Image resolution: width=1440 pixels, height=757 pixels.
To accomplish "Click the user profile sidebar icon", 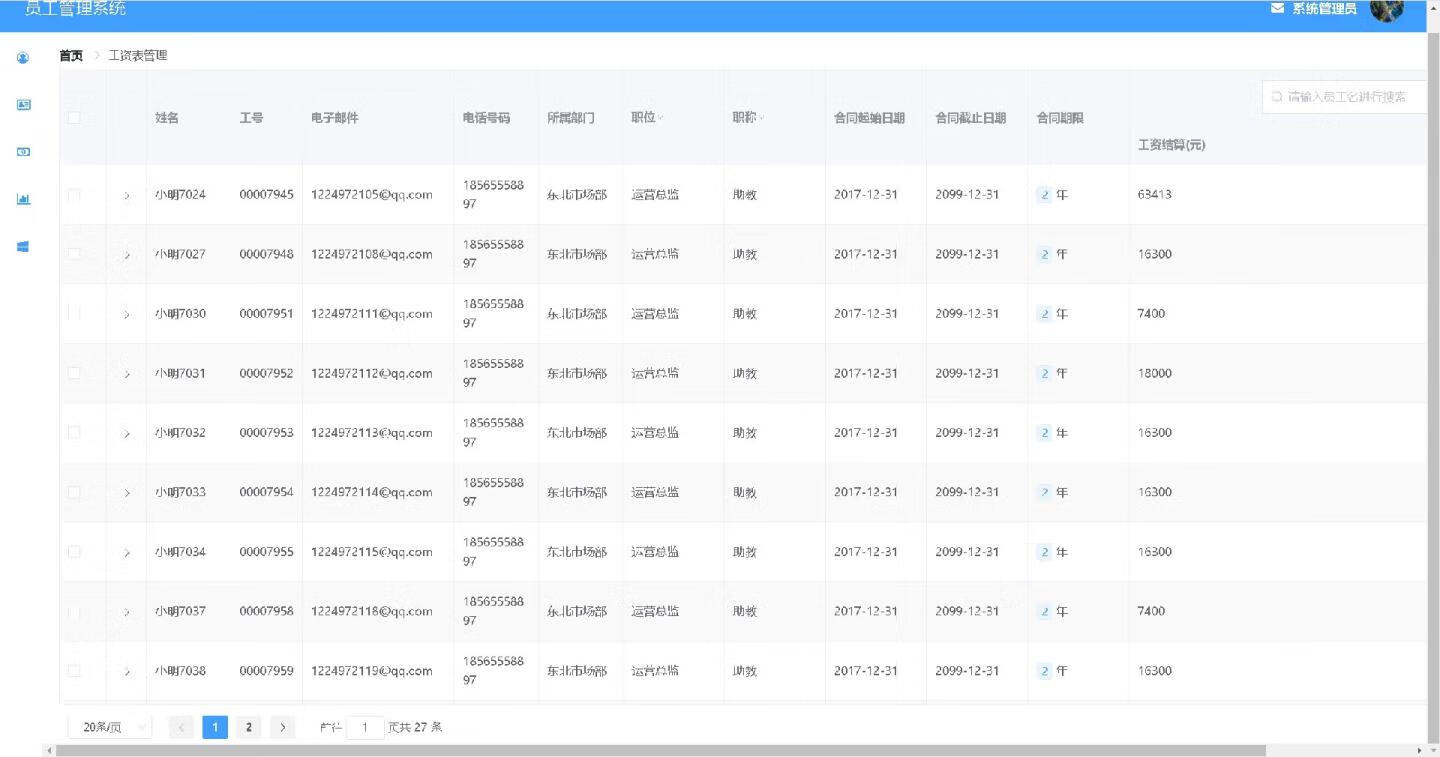I will click(x=23, y=58).
